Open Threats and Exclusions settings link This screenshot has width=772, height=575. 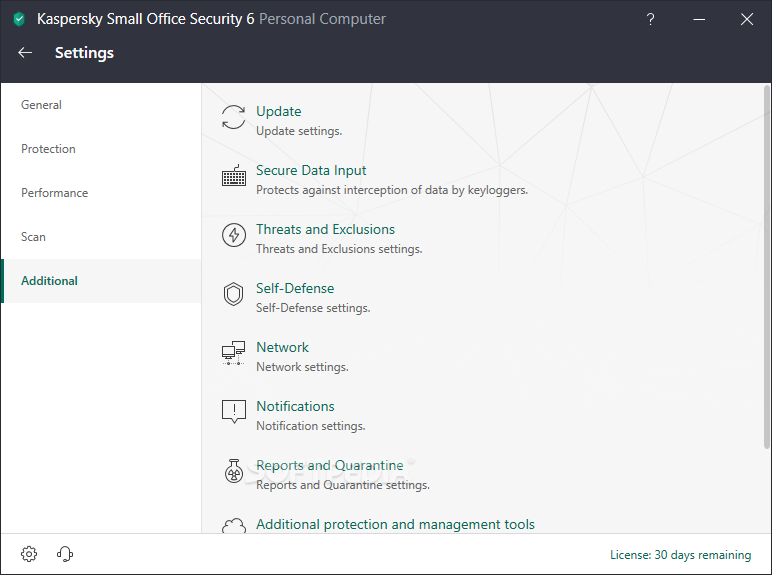[x=325, y=229]
